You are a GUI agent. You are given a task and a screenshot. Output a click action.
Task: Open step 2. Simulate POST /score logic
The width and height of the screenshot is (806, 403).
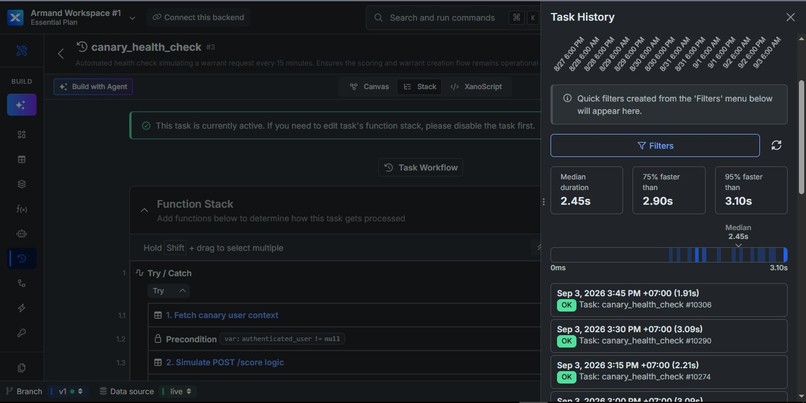coord(225,362)
